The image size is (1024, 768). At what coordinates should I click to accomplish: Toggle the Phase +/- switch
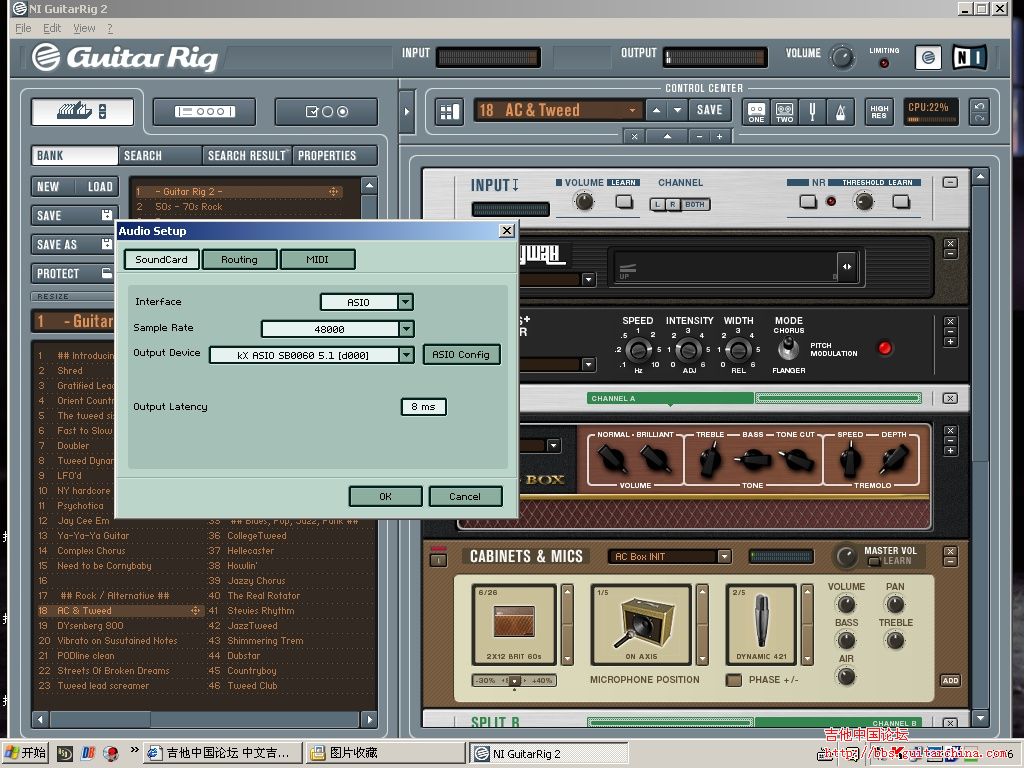pos(734,680)
